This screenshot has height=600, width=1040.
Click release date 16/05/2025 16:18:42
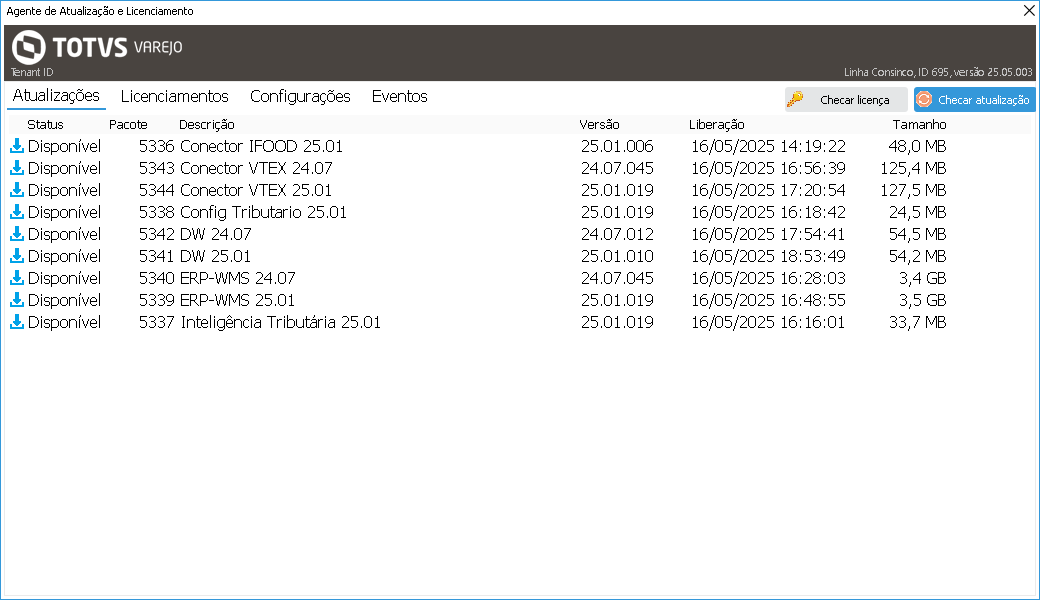tap(768, 211)
